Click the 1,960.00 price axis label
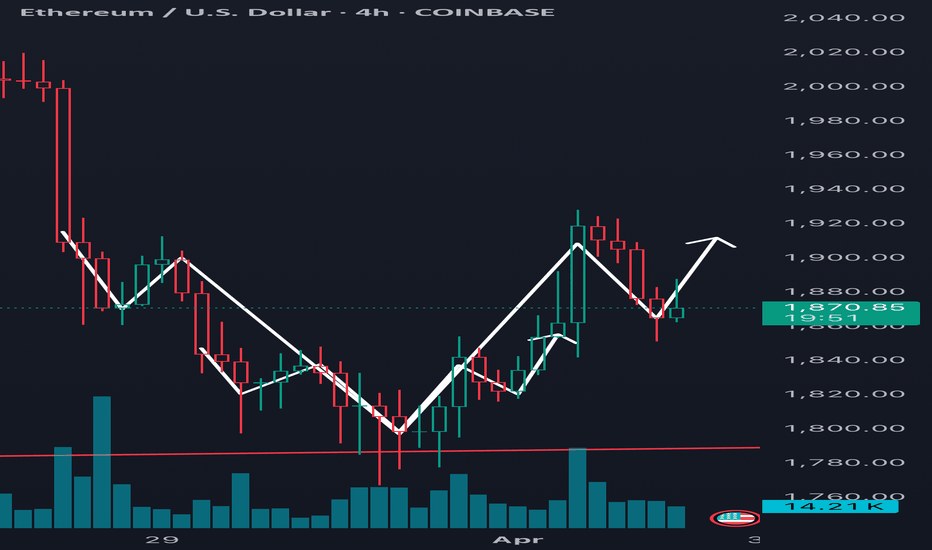 tap(844, 155)
